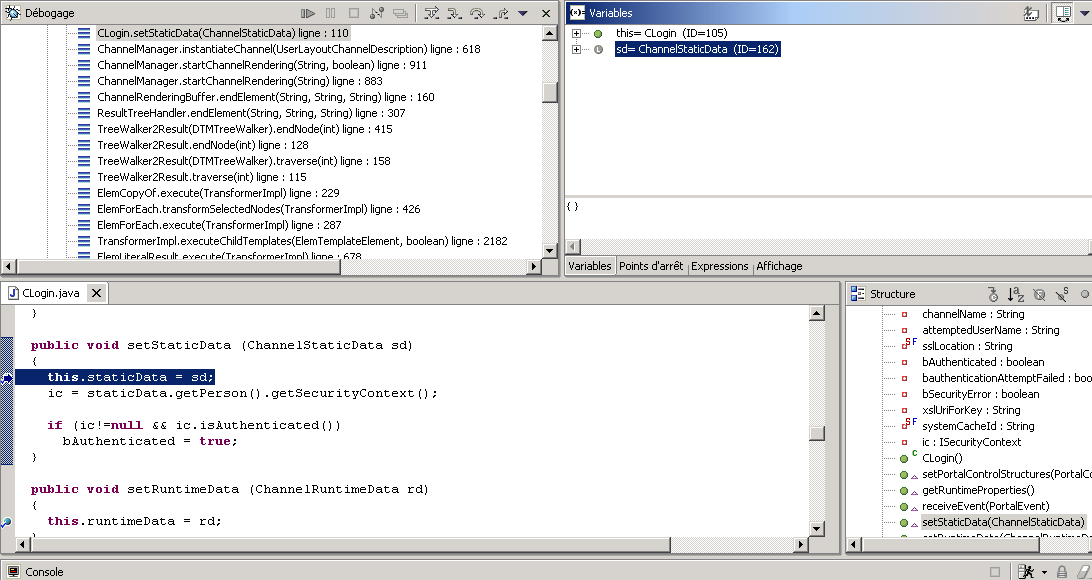Click the Step Into debug icon

click(x=432, y=14)
